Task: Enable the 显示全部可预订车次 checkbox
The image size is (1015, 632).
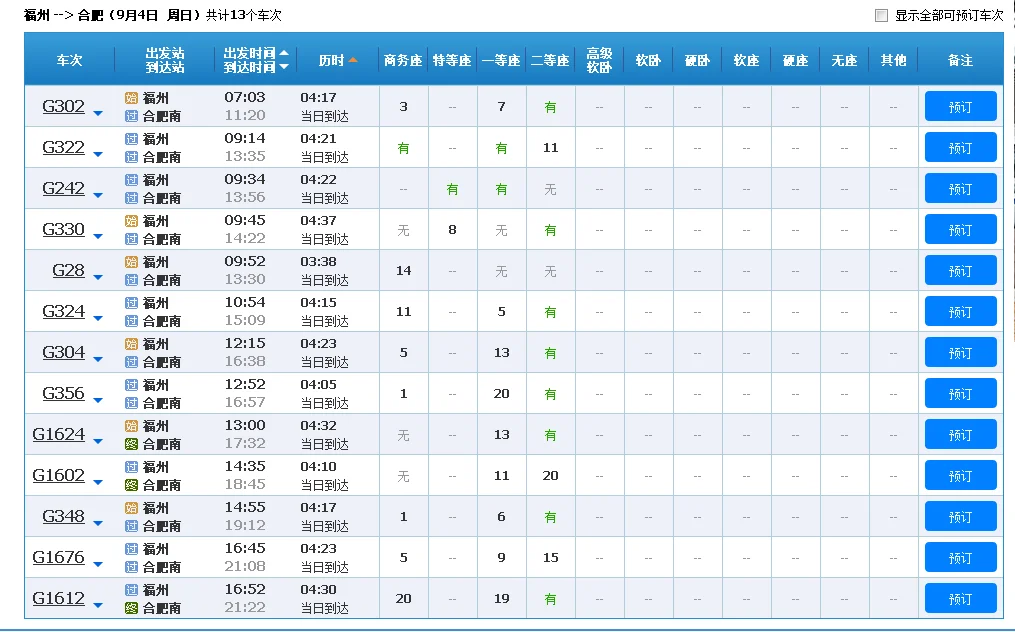Action: [x=879, y=14]
